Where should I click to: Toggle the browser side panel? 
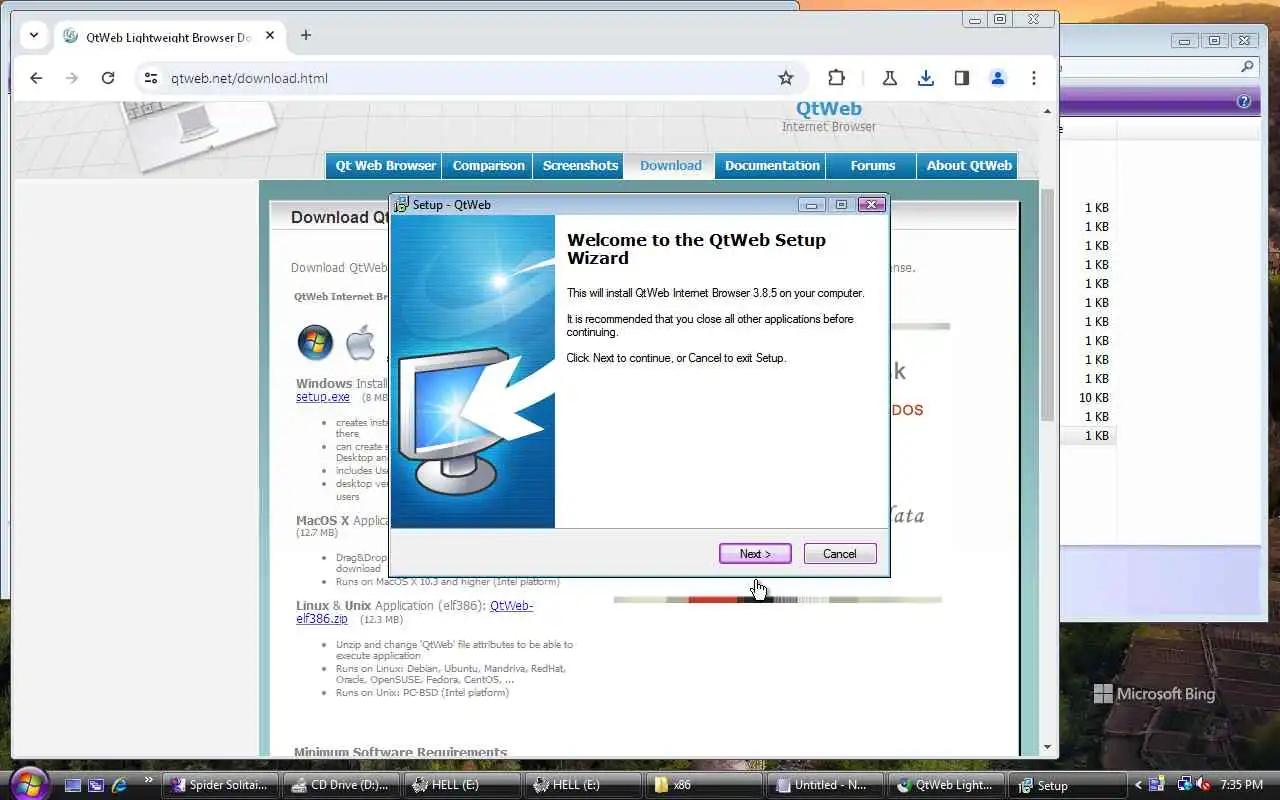(962, 78)
